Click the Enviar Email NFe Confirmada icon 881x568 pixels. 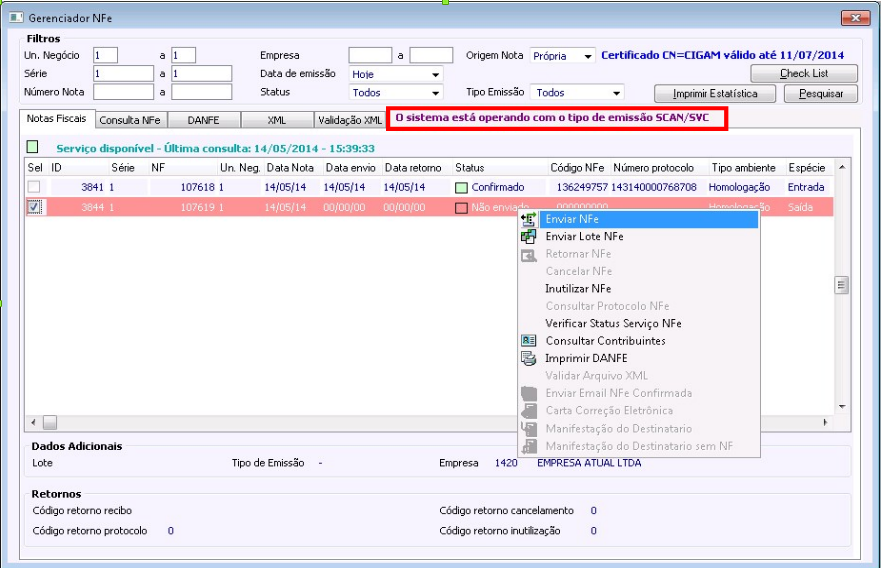[x=528, y=393]
